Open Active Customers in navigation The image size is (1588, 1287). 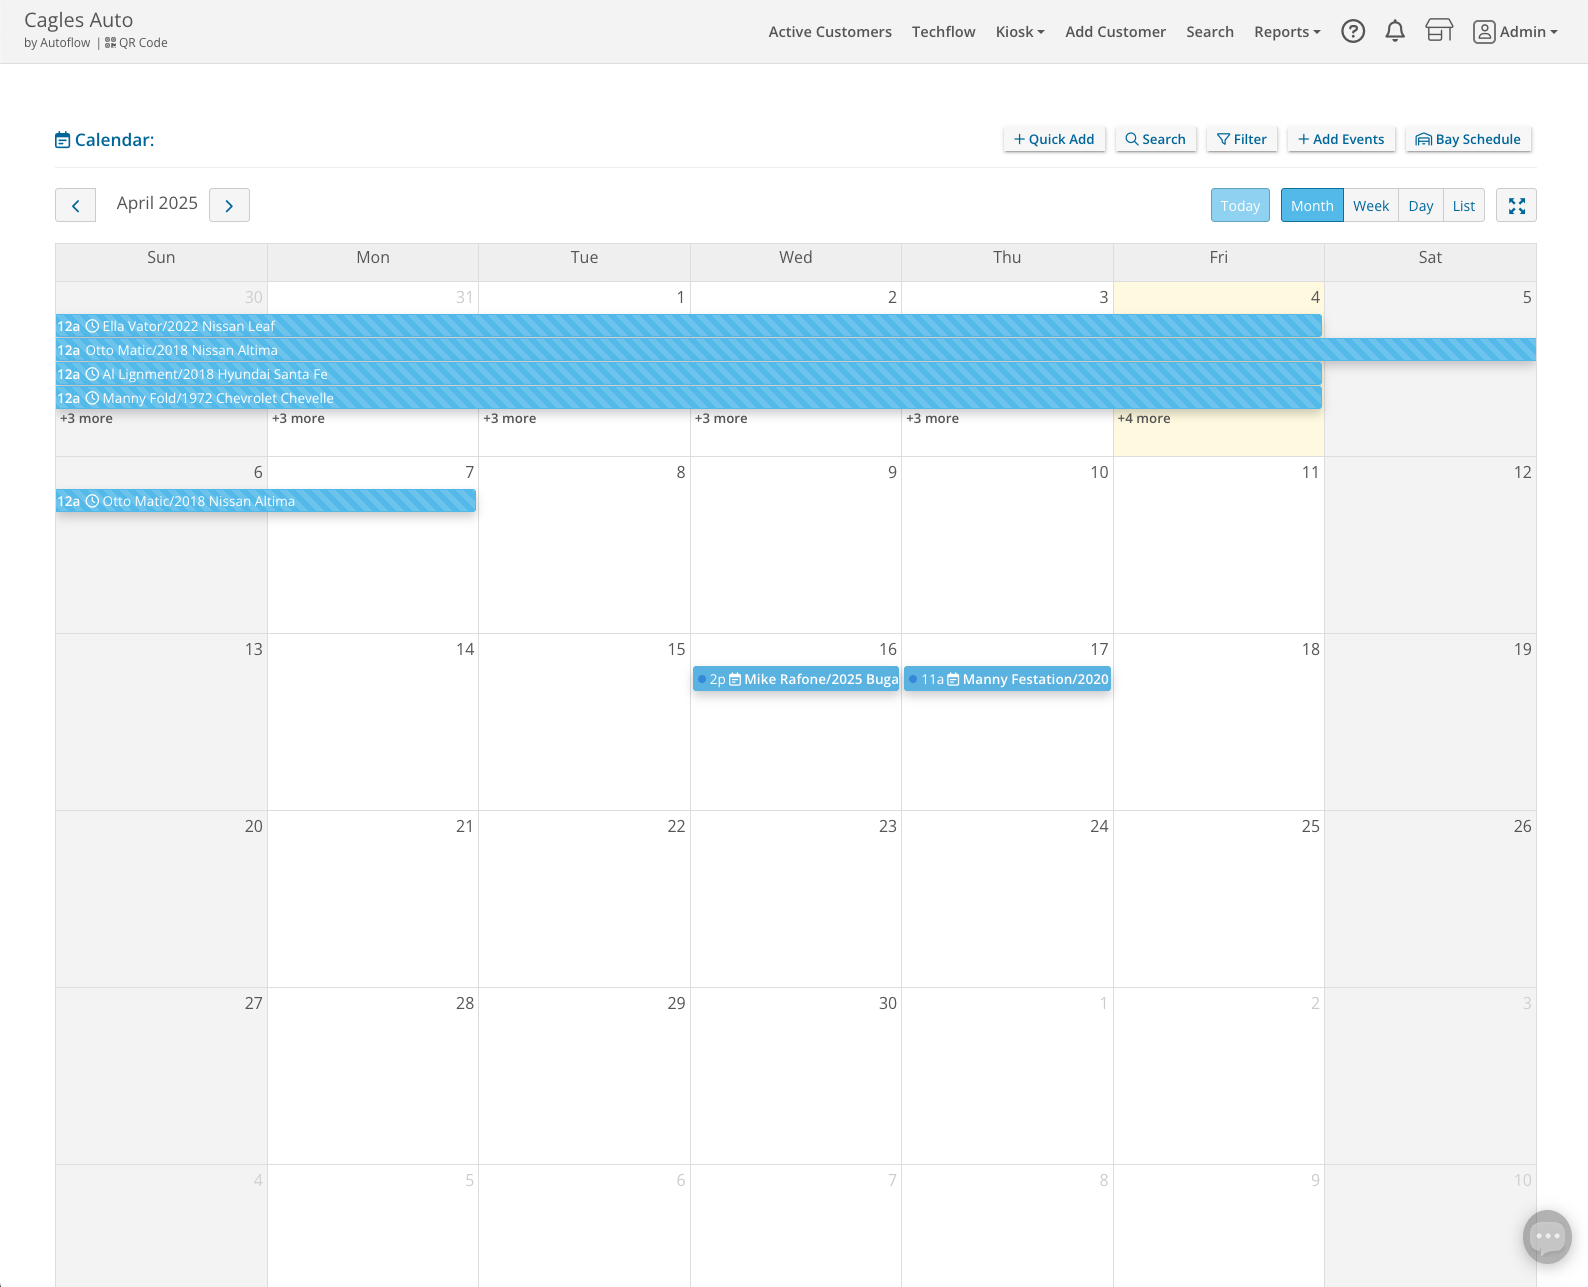(x=829, y=32)
